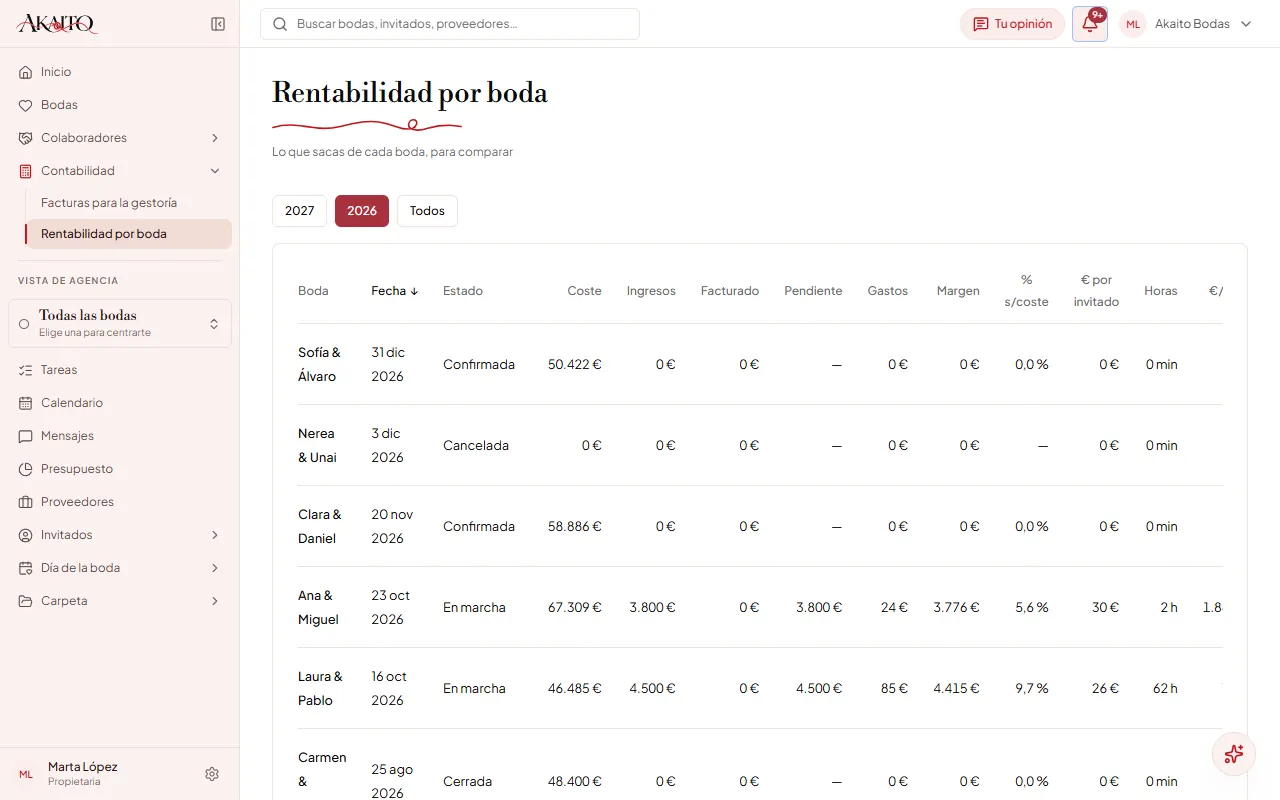
Task: Click the 67.309 € cost value
Action: 575,608
